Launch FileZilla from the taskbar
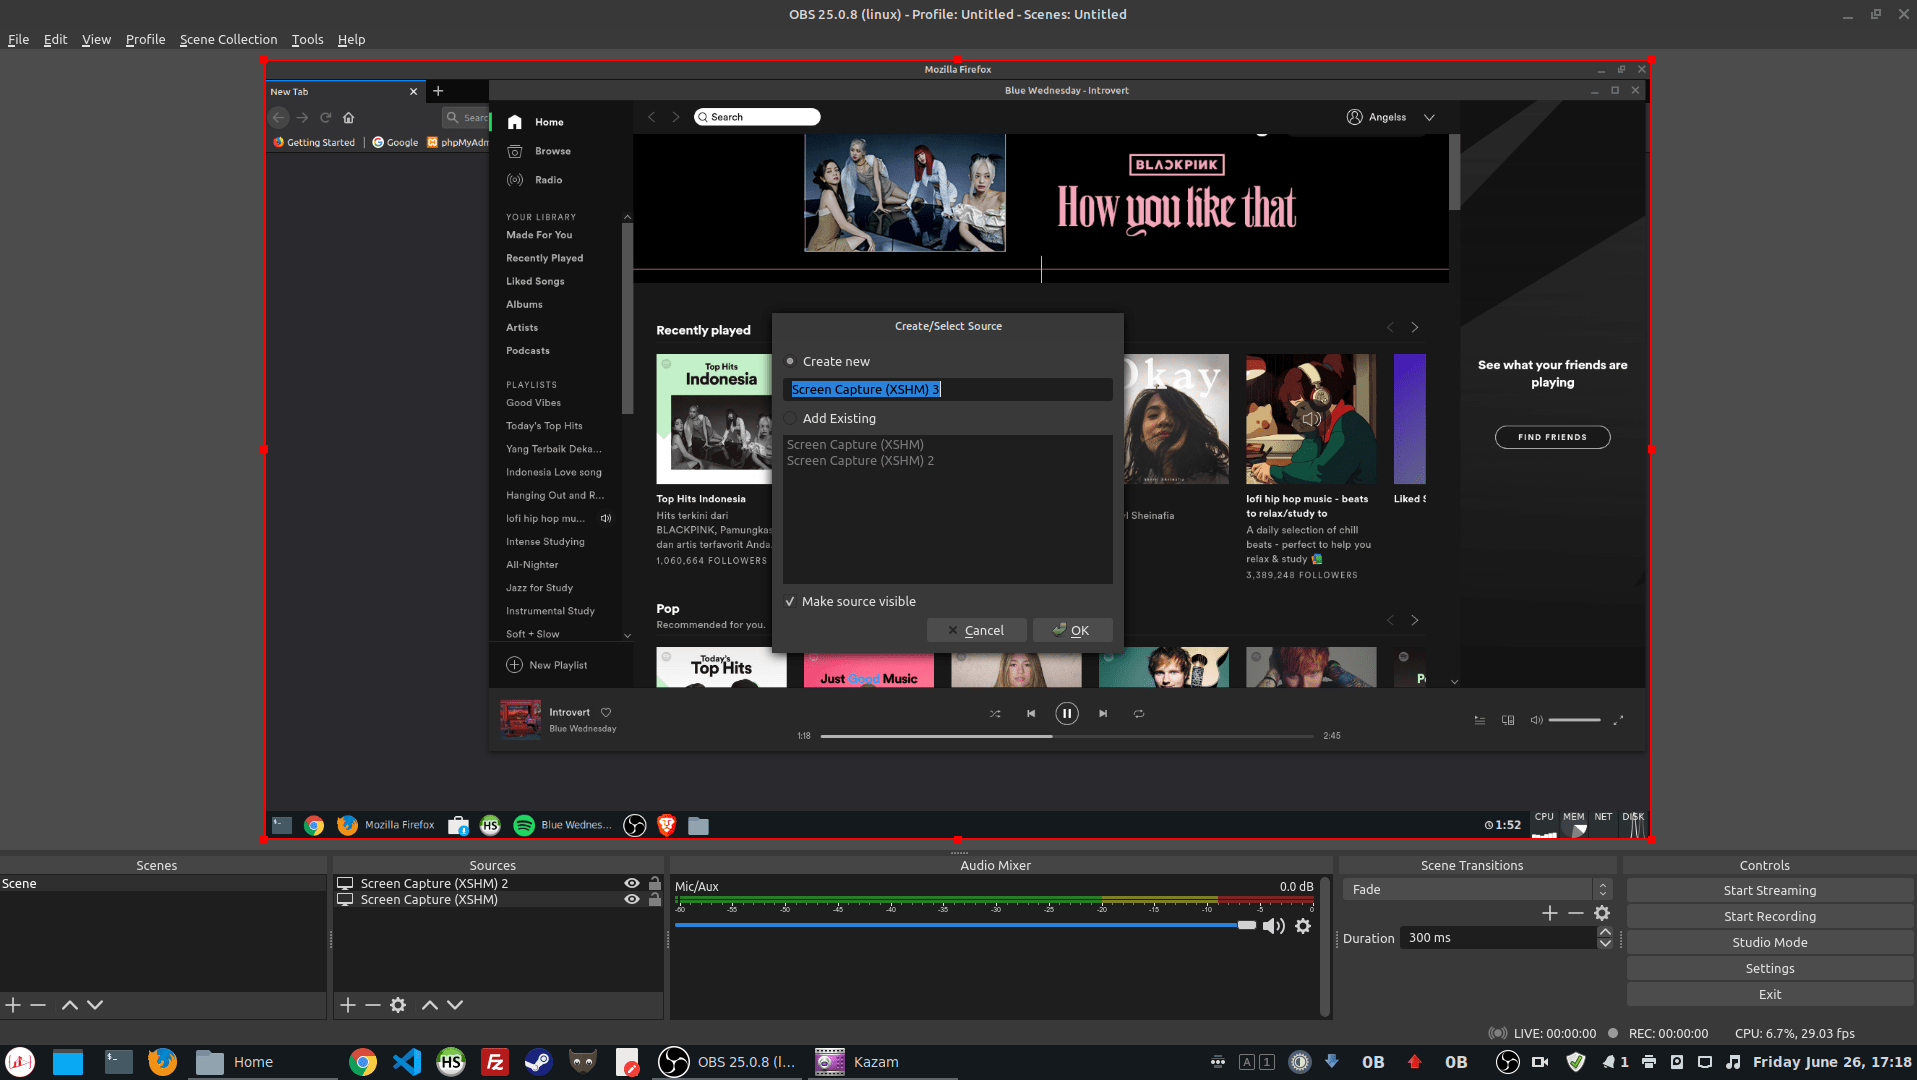The image size is (1917, 1080). 495,1062
